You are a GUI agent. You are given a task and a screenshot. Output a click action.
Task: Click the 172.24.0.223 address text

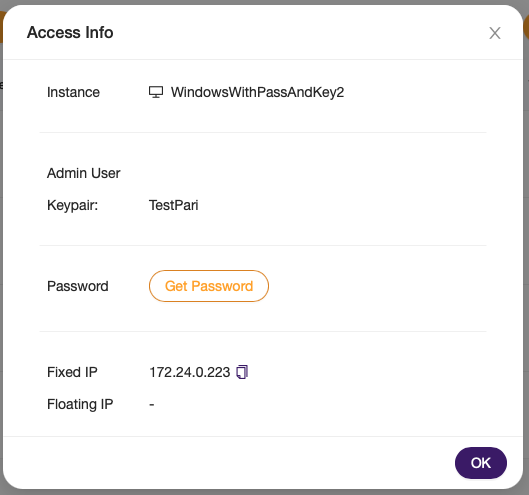(190, 373)
